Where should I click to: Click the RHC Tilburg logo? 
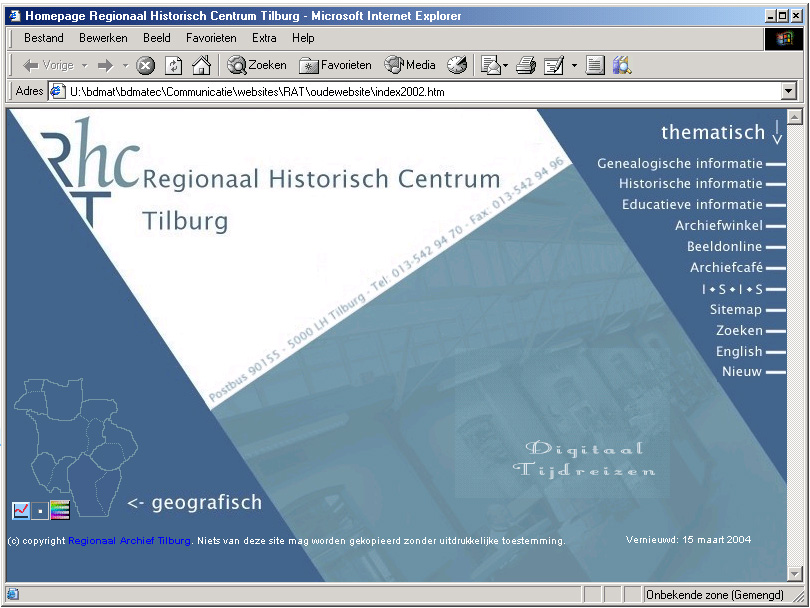click(91, 172)
